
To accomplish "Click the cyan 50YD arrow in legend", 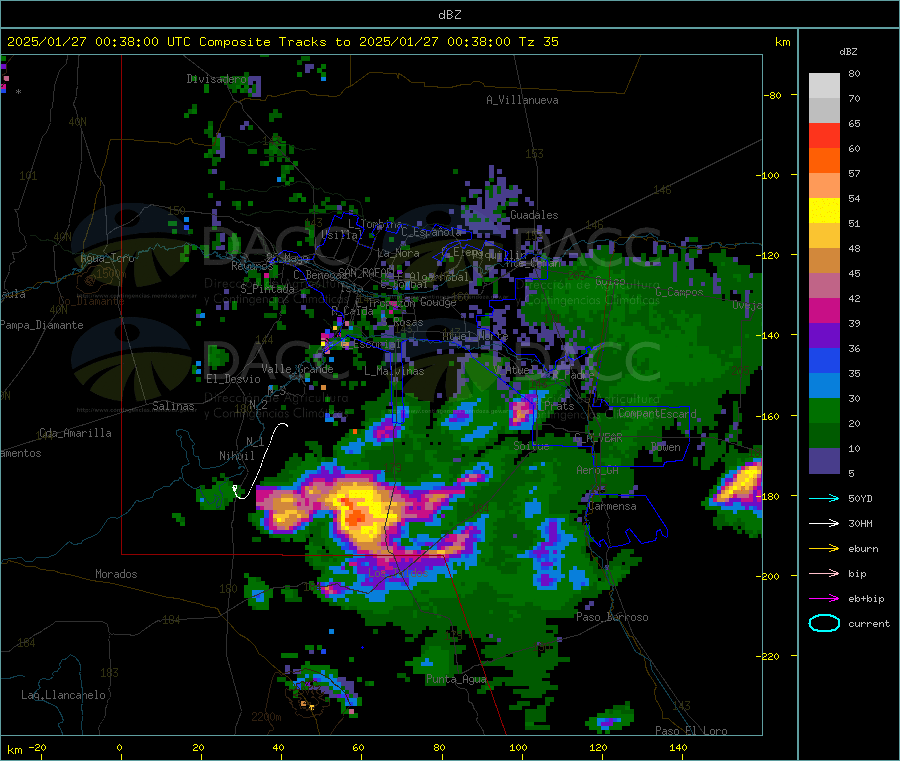I will (824, 498).
